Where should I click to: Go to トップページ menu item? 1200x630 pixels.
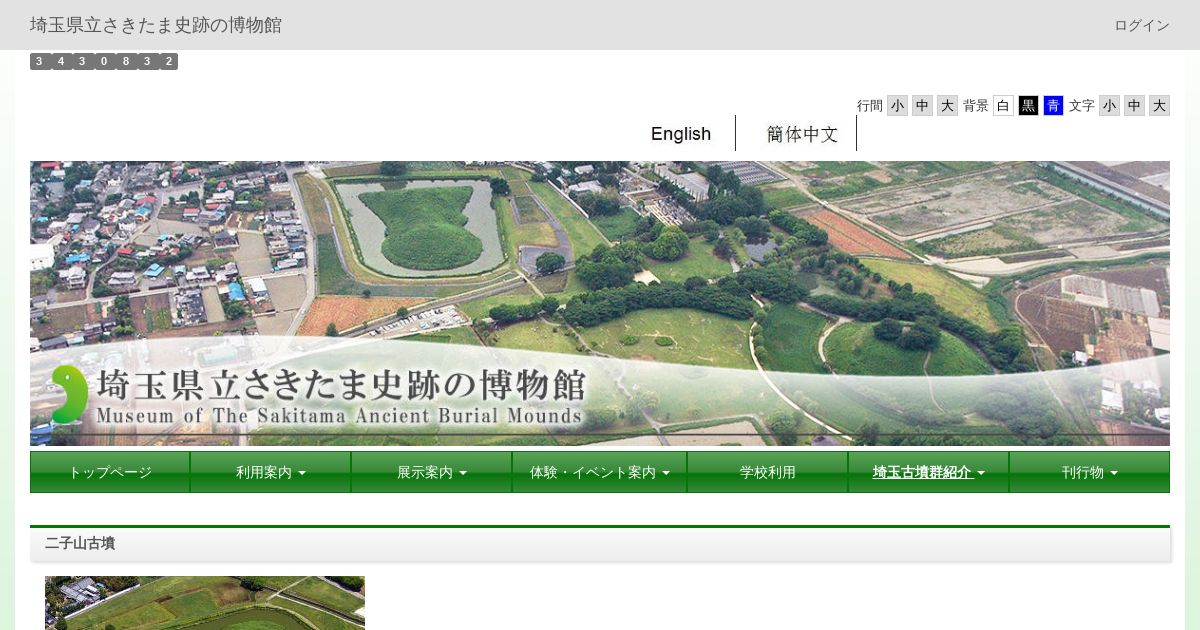[110, 472]
